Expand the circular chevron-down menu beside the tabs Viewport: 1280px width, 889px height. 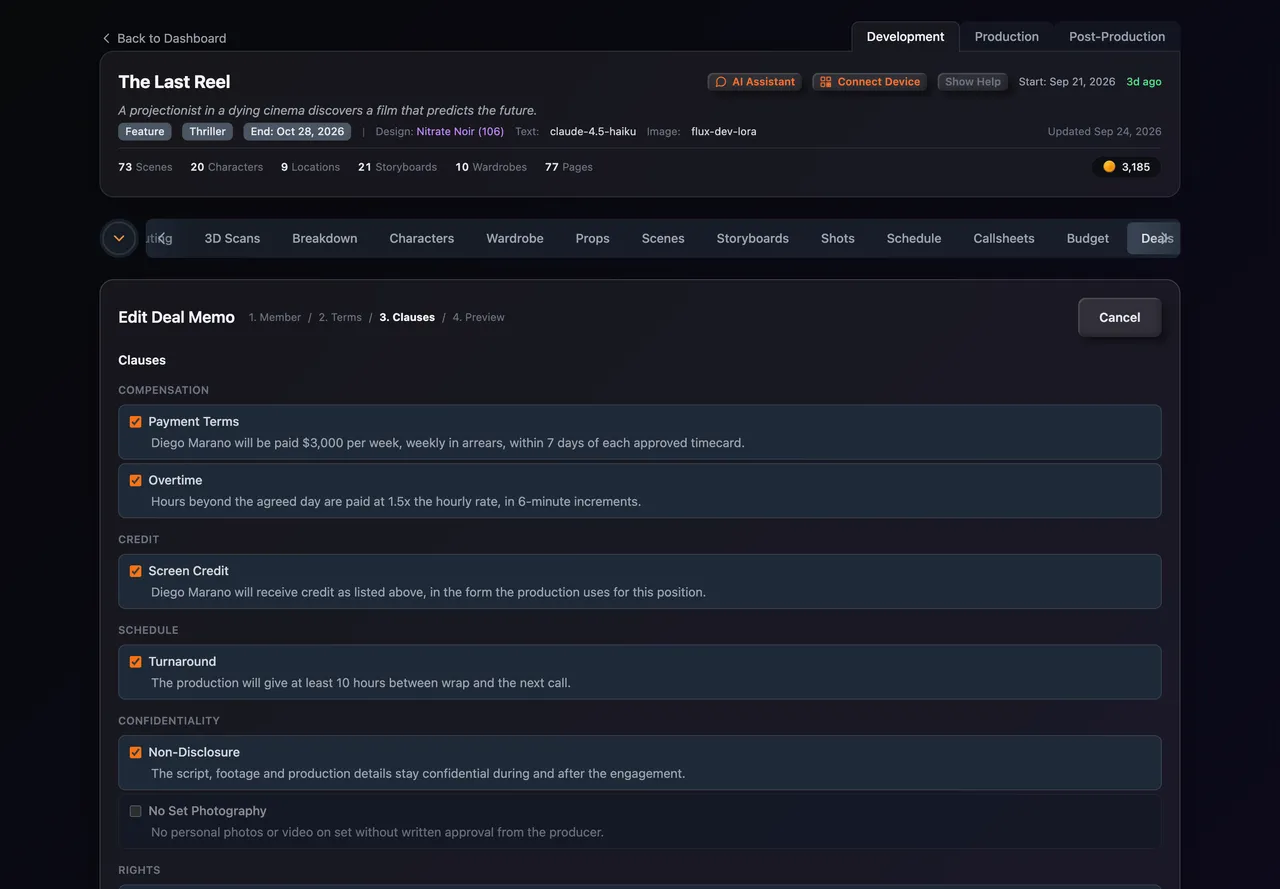point(119,238)
